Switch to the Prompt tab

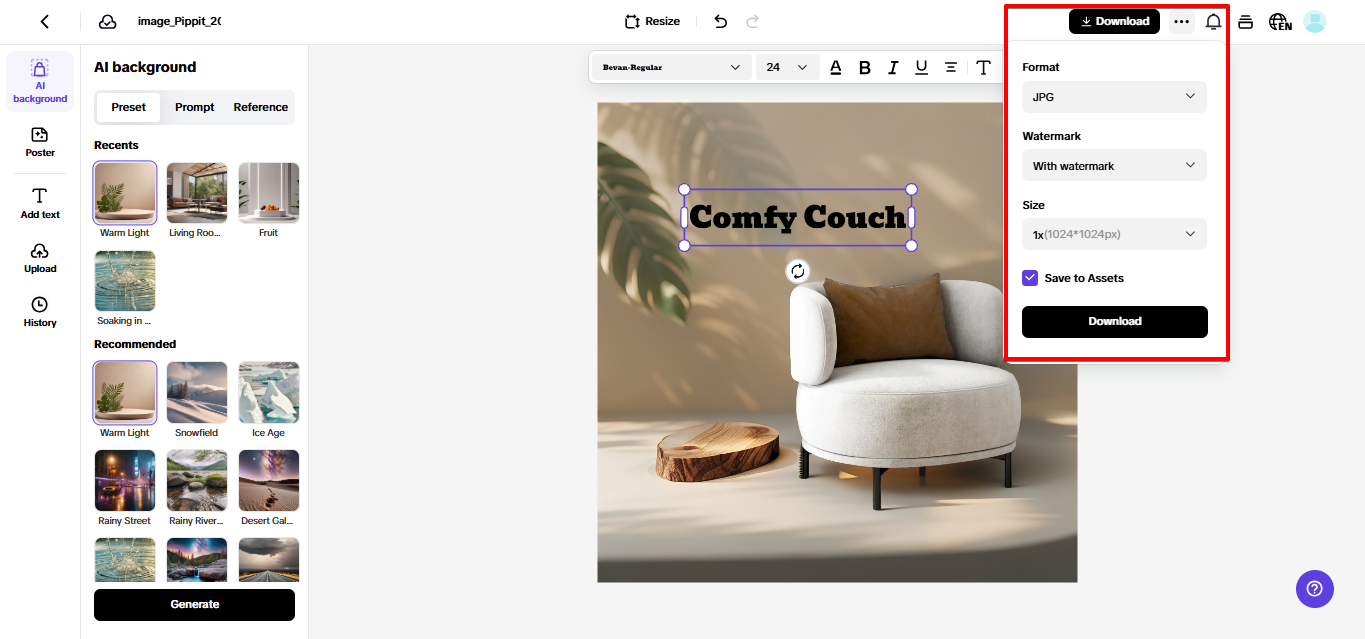pyautogui.click(x=195, y=107)
